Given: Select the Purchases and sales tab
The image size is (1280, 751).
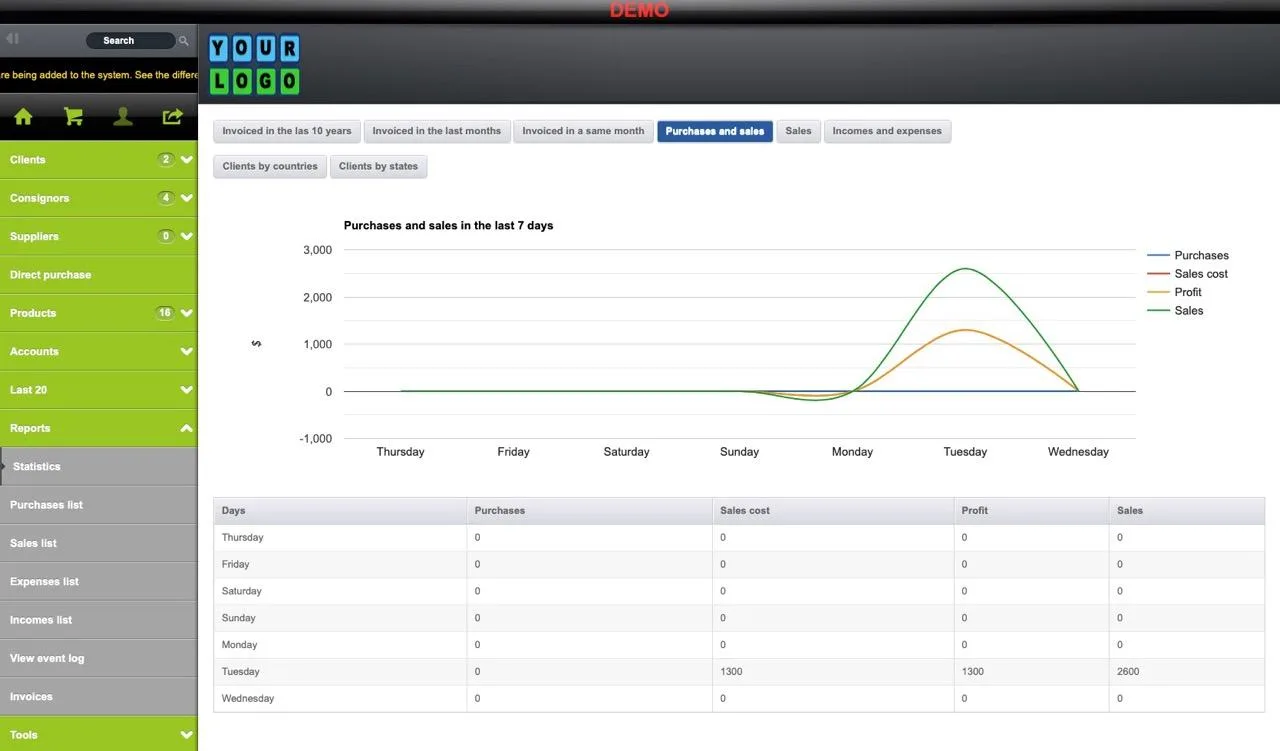Looking at the screenshot, I should 715,131.
